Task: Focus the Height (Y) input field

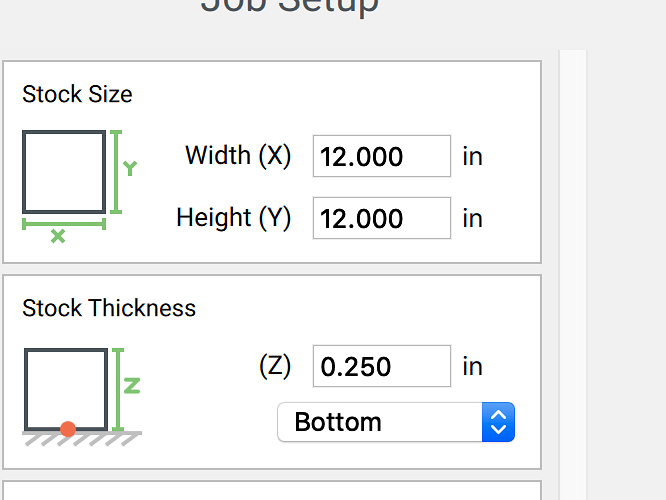Action: [381, 218]
